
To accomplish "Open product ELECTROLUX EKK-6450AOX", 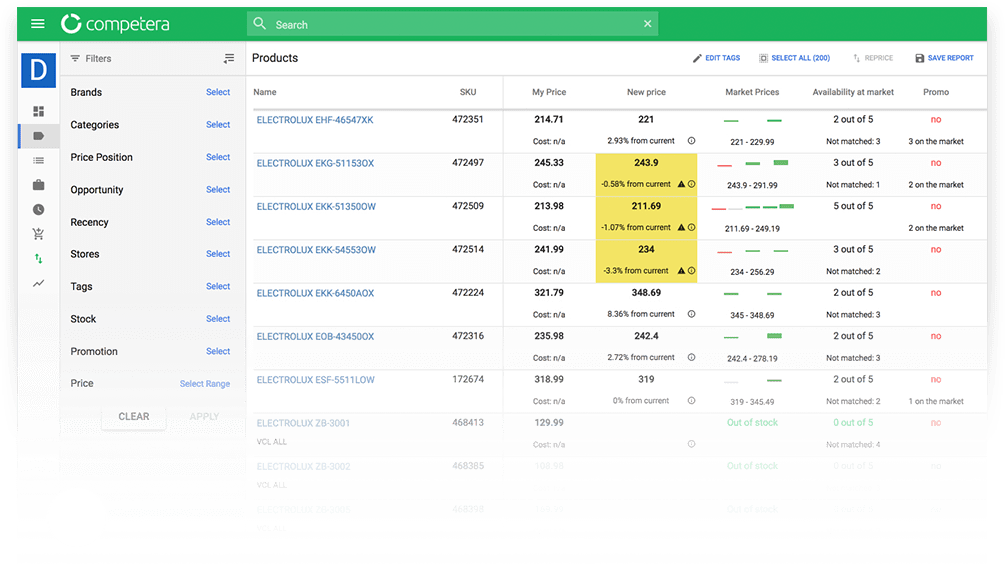I will [x=315, y=293].
